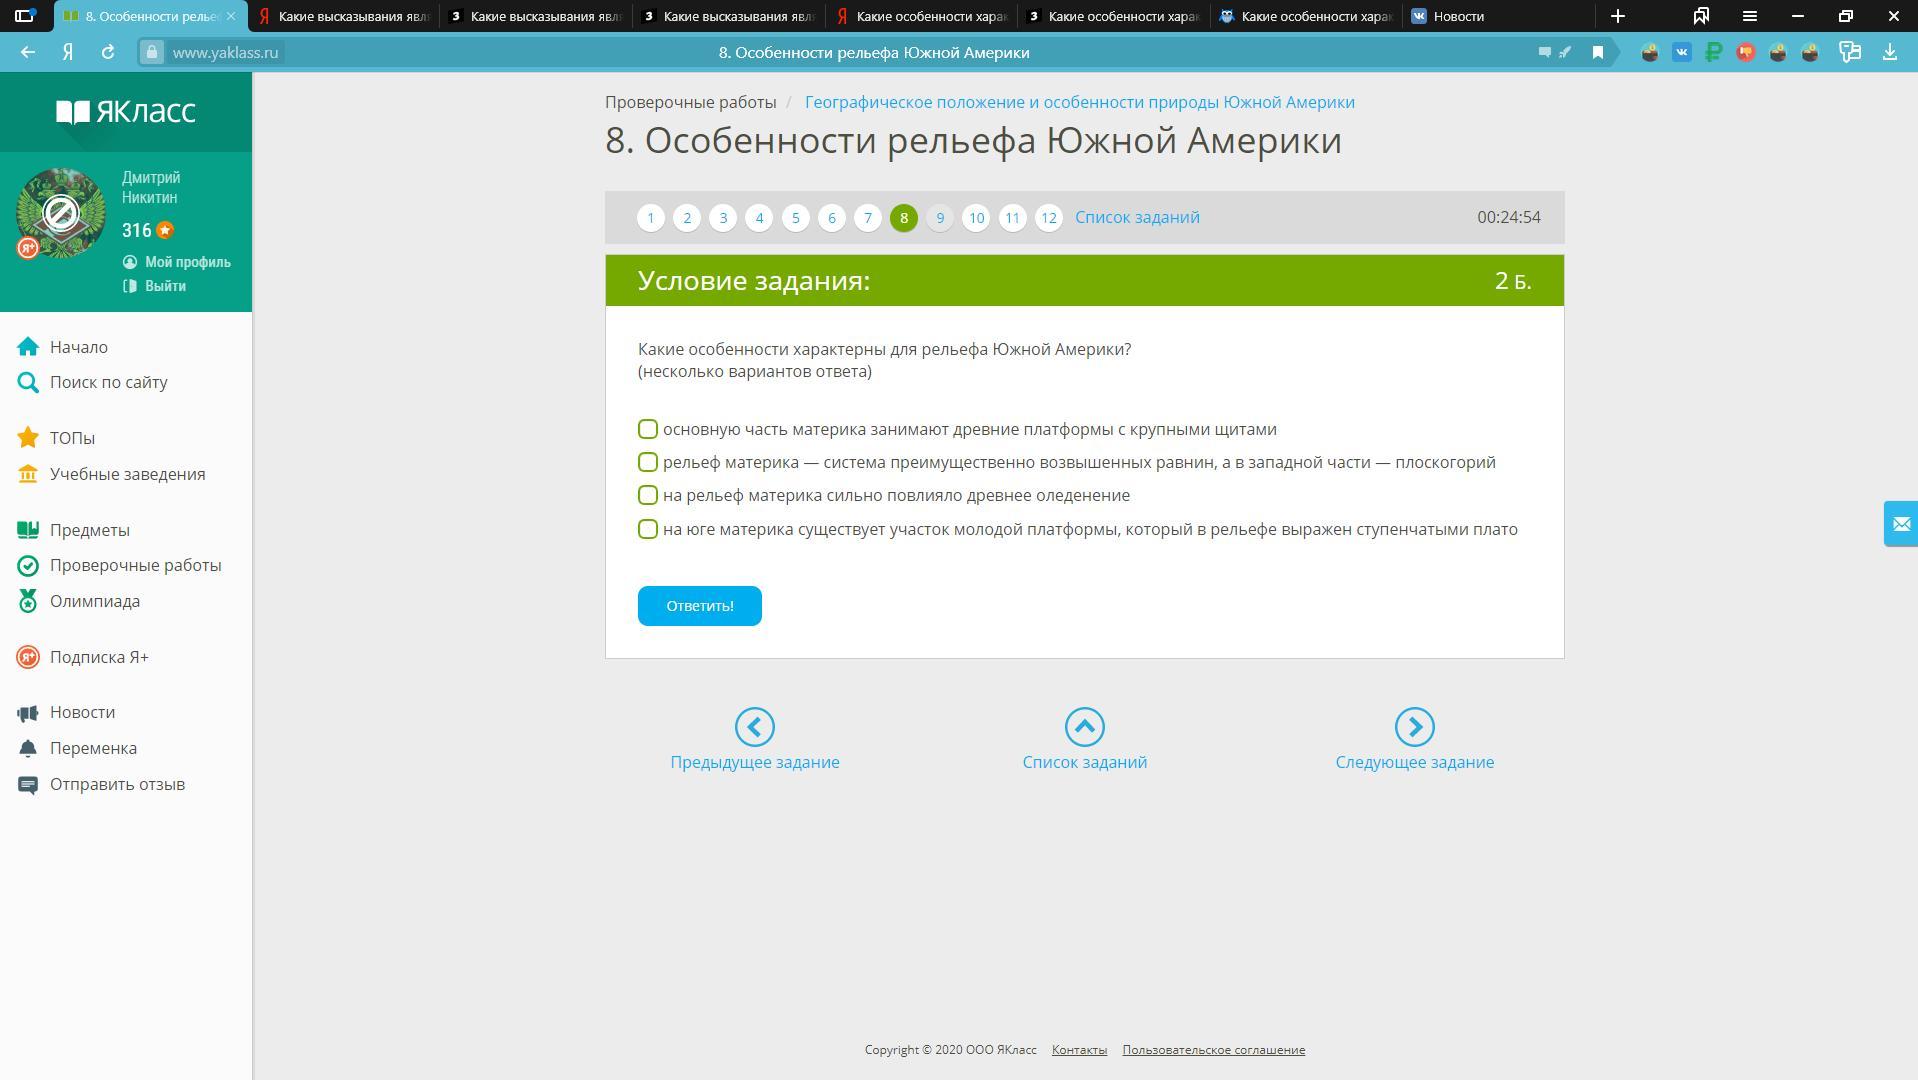Click browser back arrow
The width and height of the screenshot is (1918, 1080).
28,52
